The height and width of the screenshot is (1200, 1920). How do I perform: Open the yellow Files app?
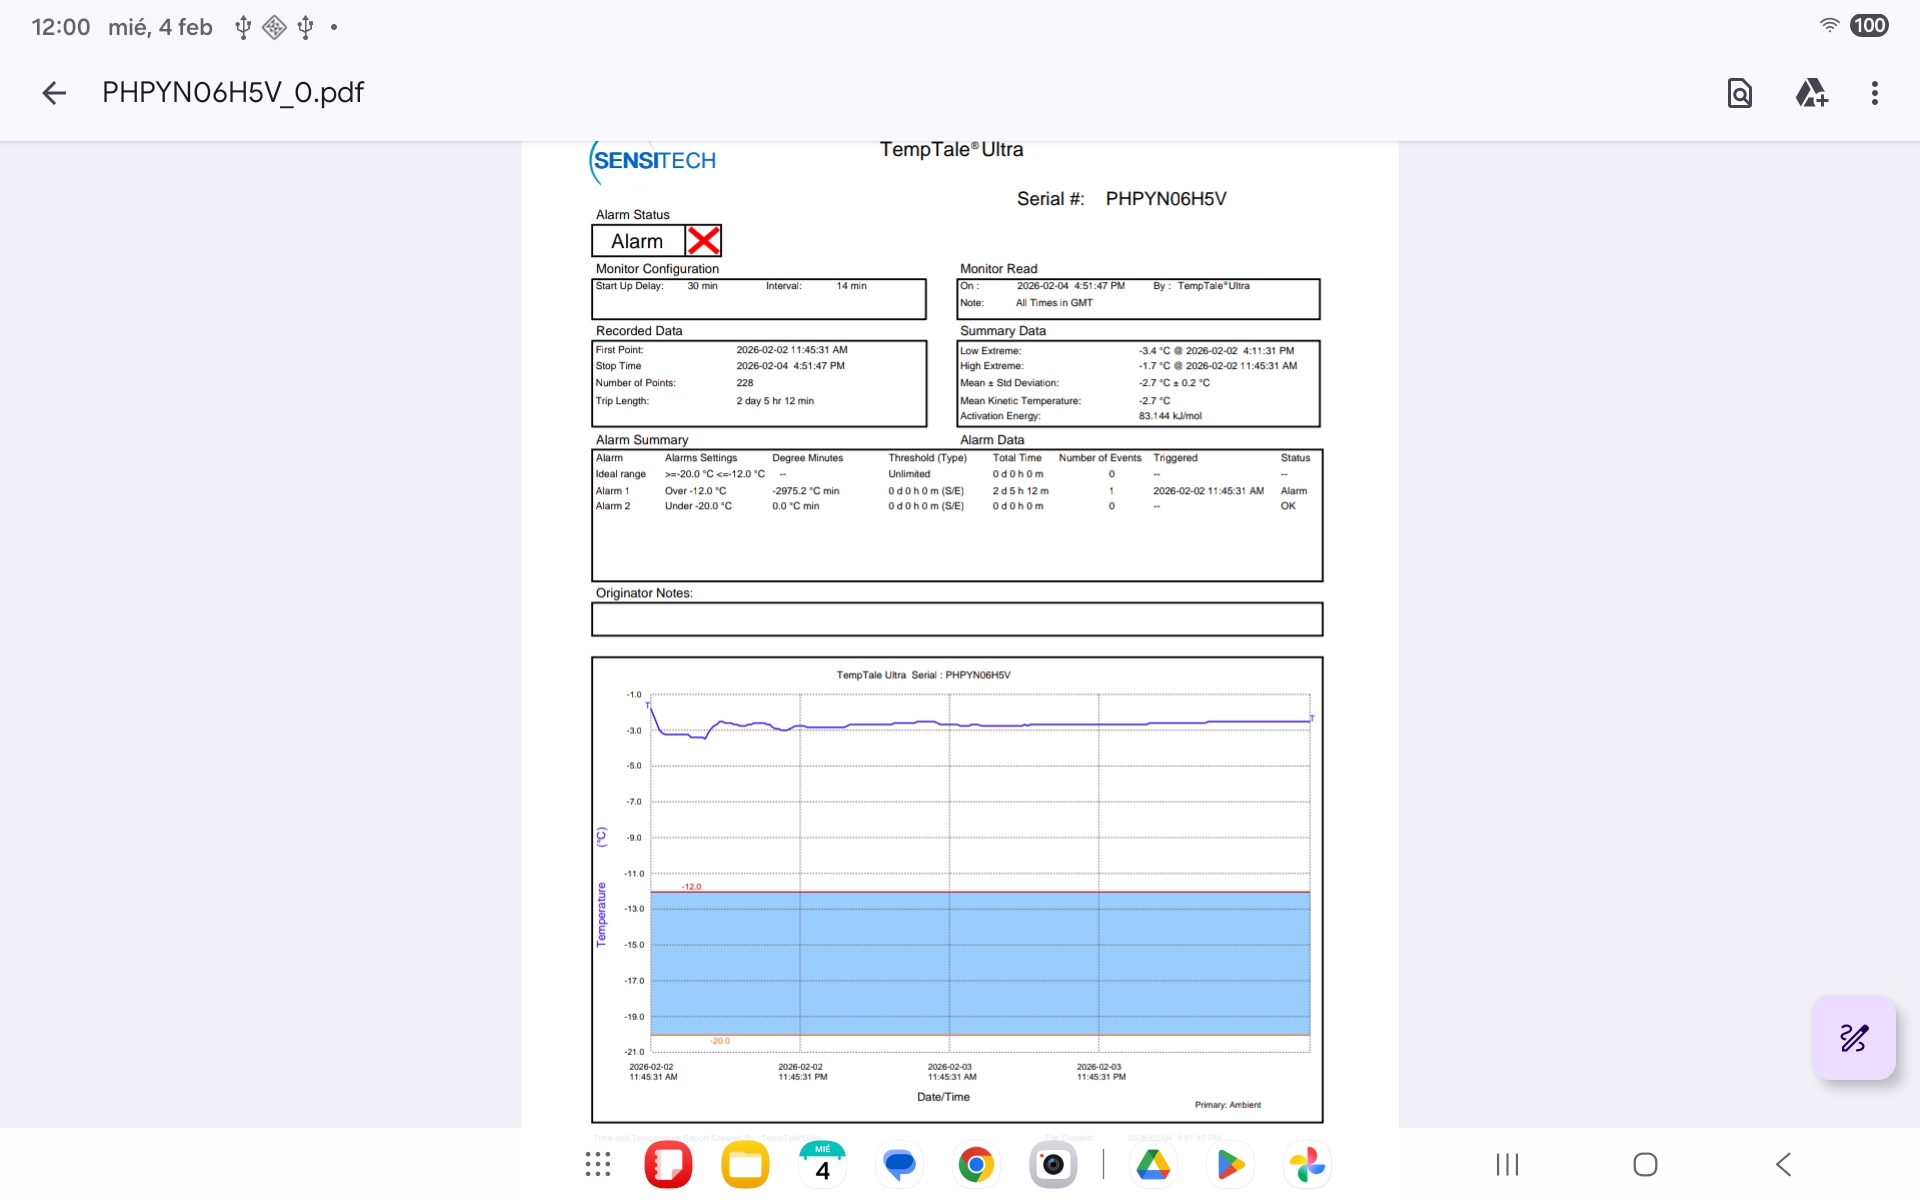[745, 1164]
